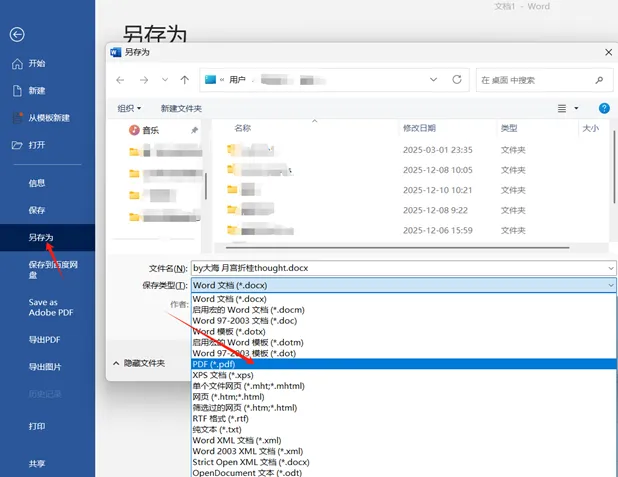Click the new document icon beside 新建
Viewport: 618px width, 477px height.
(x=17, y=91)
